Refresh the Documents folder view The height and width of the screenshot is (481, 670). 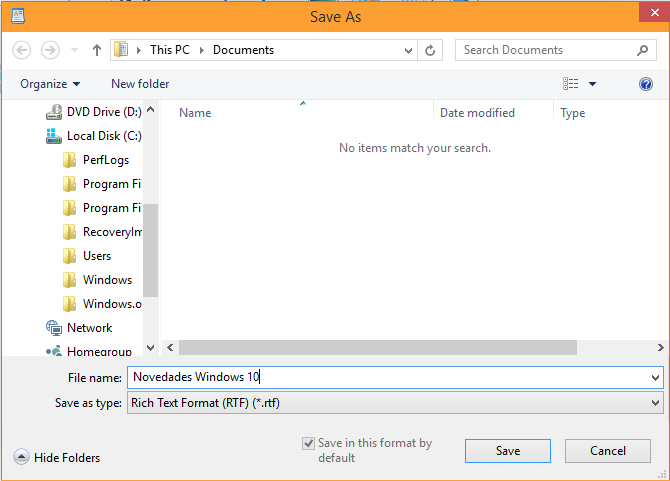tap(431, 50)
